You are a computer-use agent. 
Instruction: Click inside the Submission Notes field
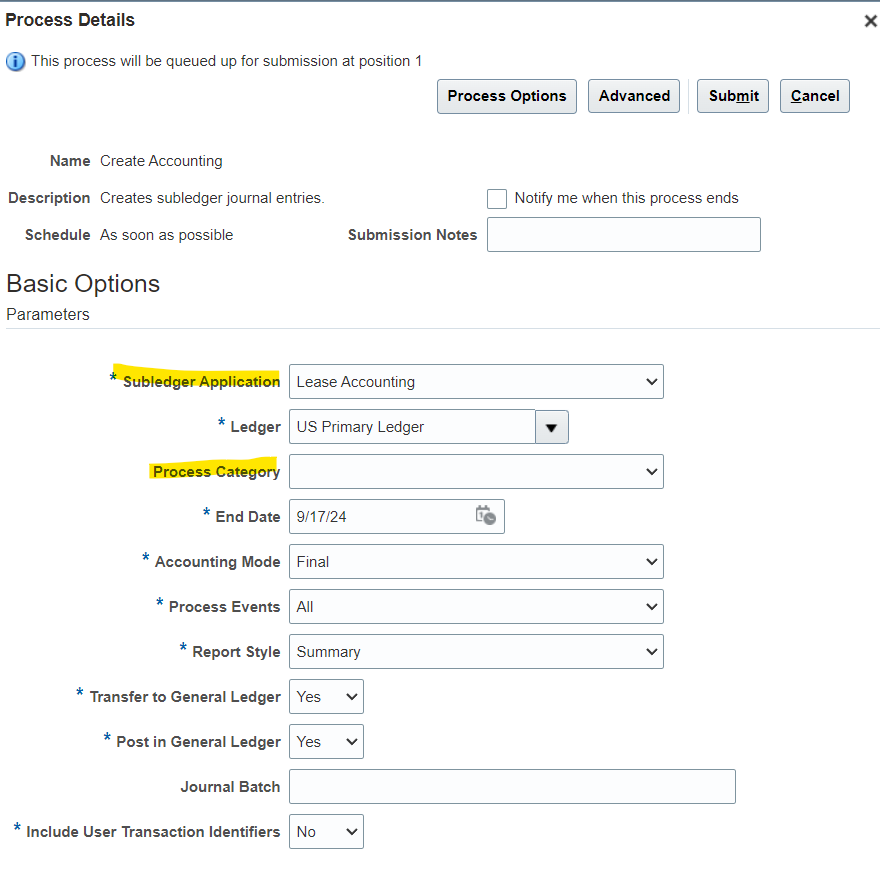(623, 234)
